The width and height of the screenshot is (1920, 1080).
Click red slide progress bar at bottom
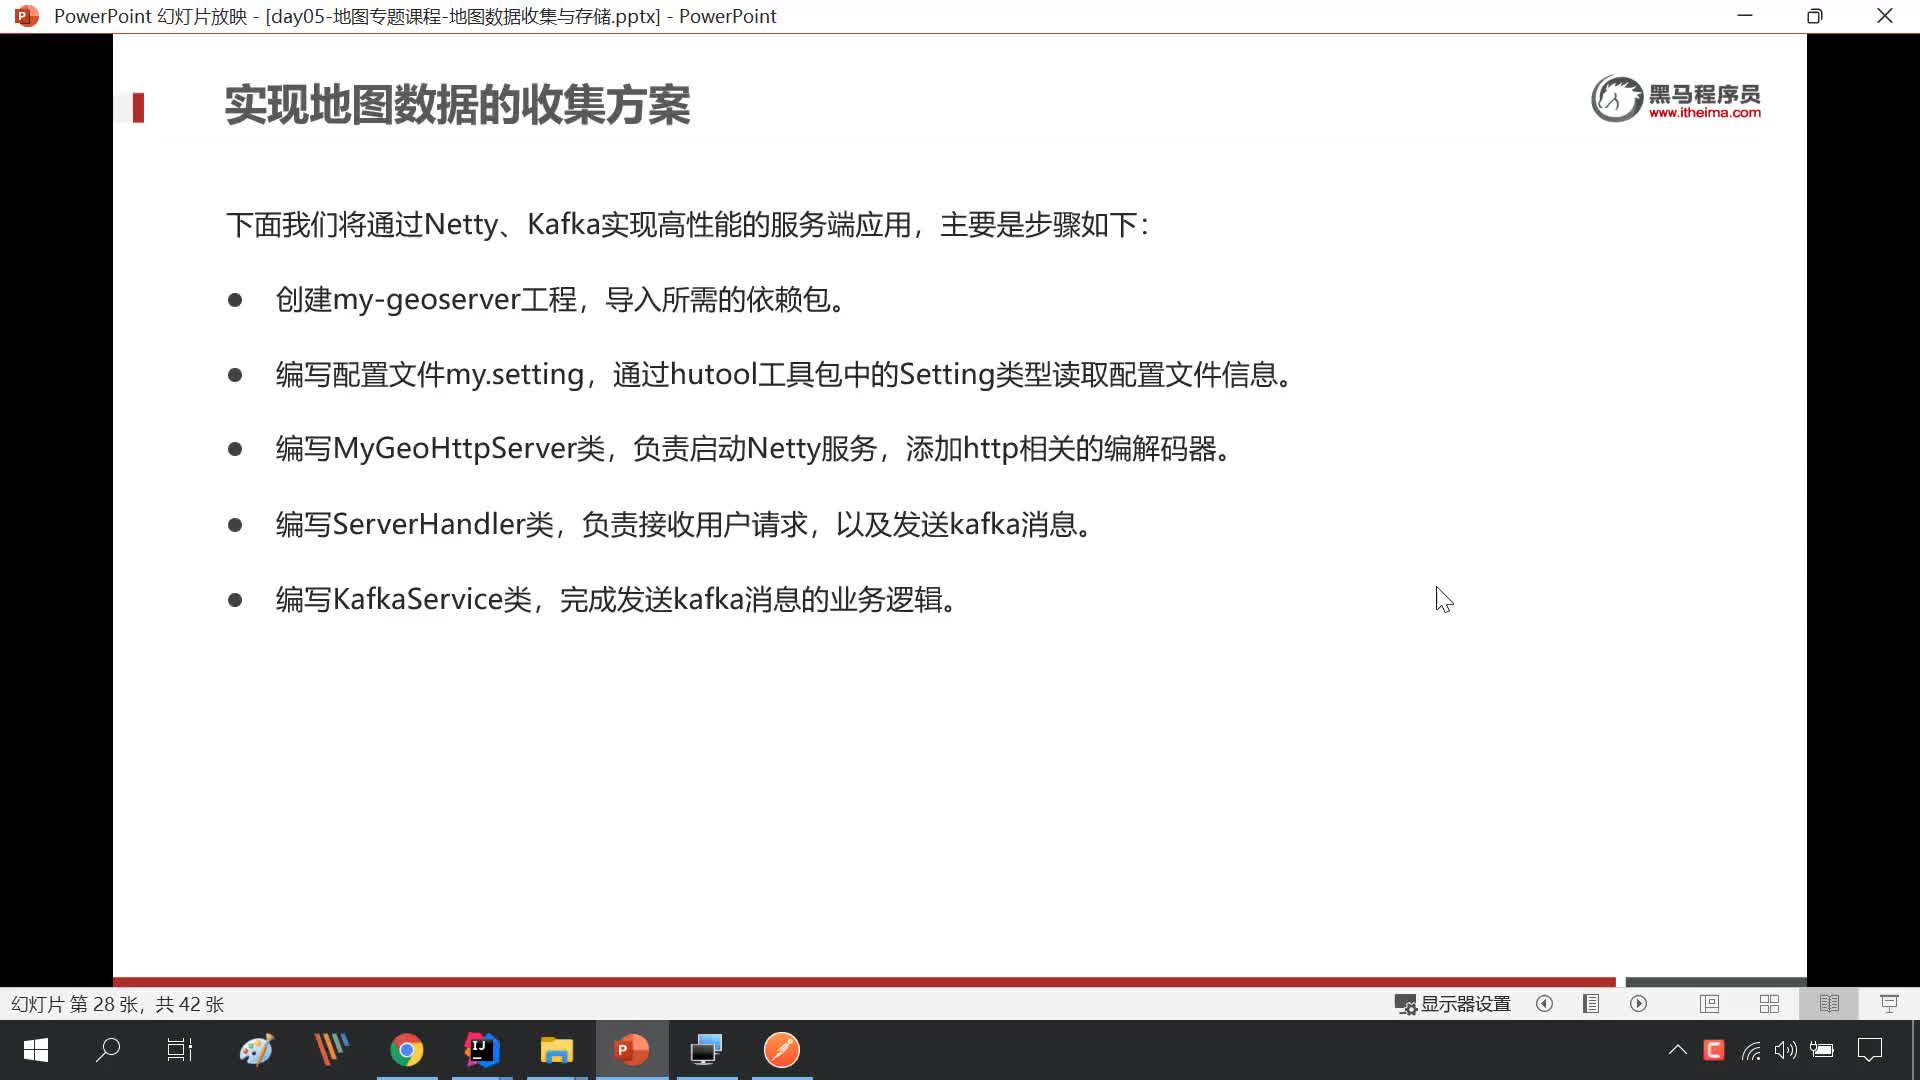pos(864,982)
